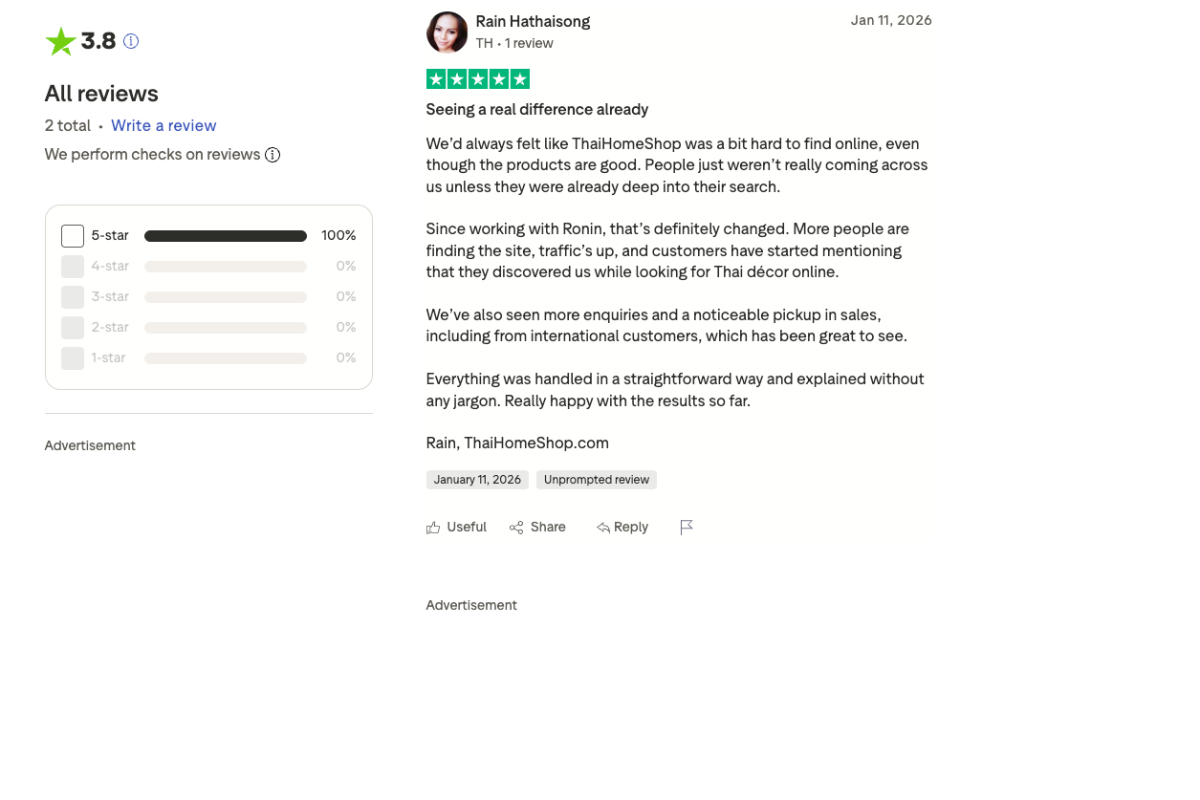
Task: Select the 1-star filter checkbox
Action: tap(72, 357)
